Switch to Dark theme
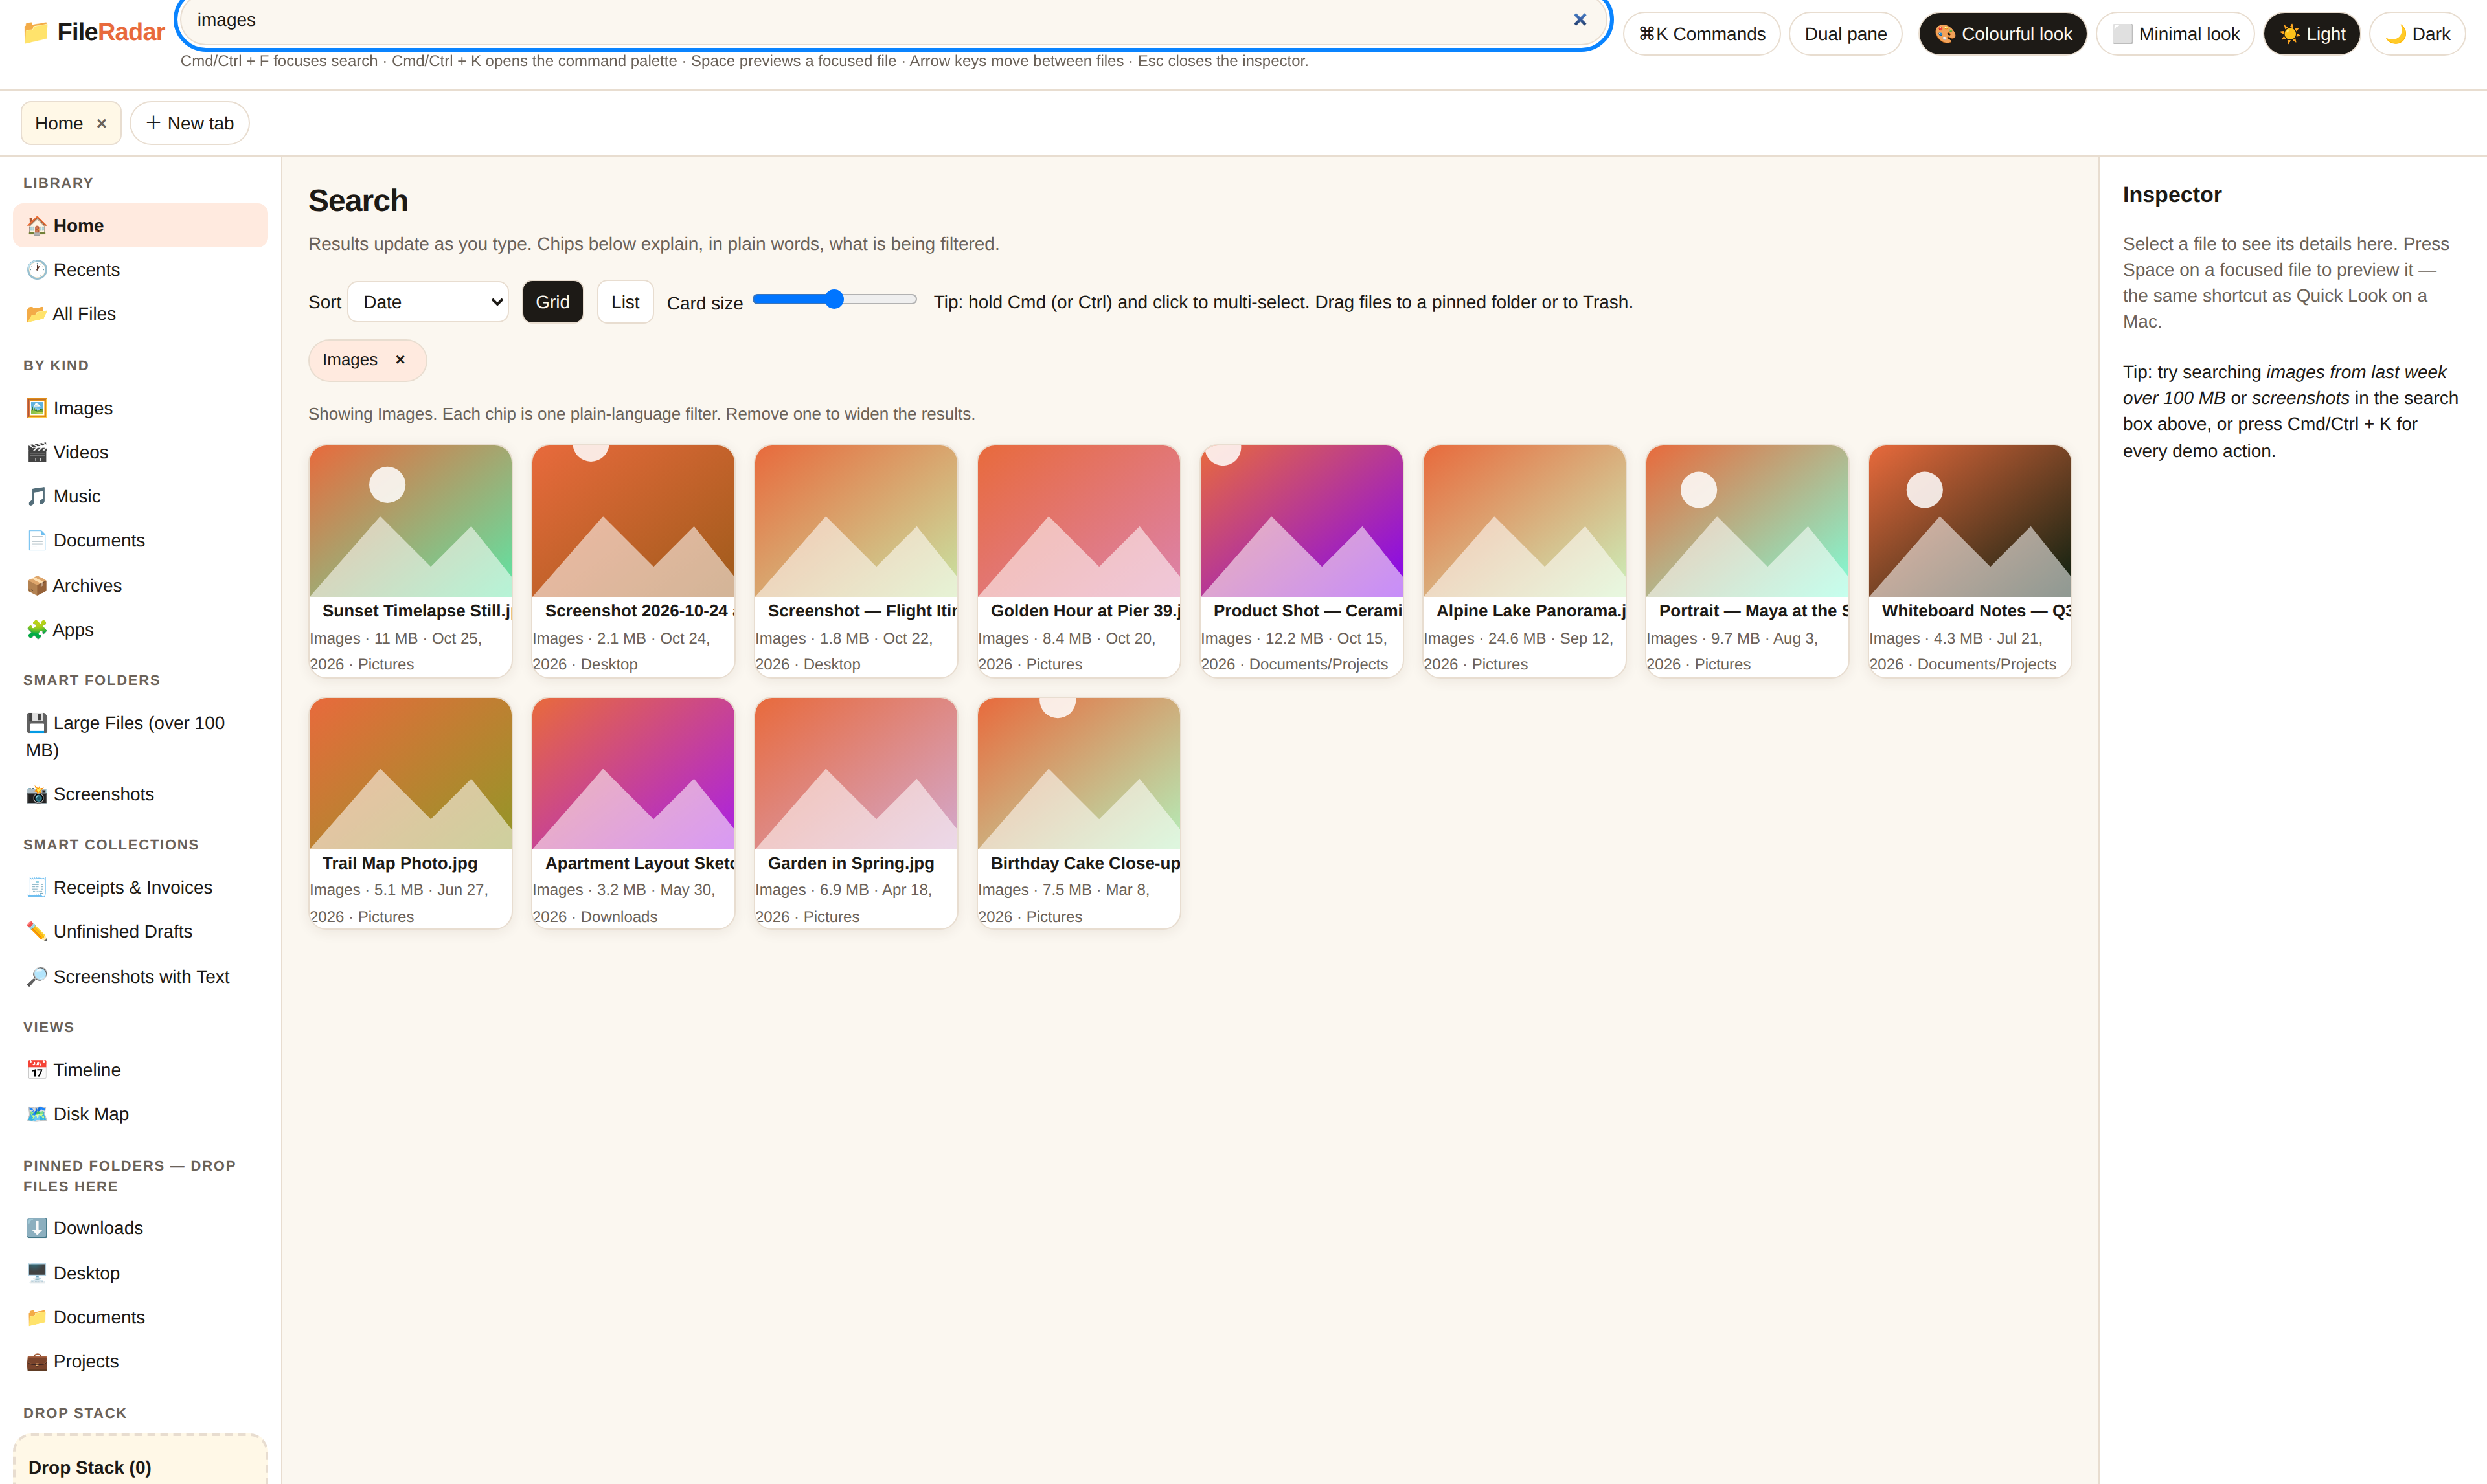2487x1484 pixels. pos(2417,34)
